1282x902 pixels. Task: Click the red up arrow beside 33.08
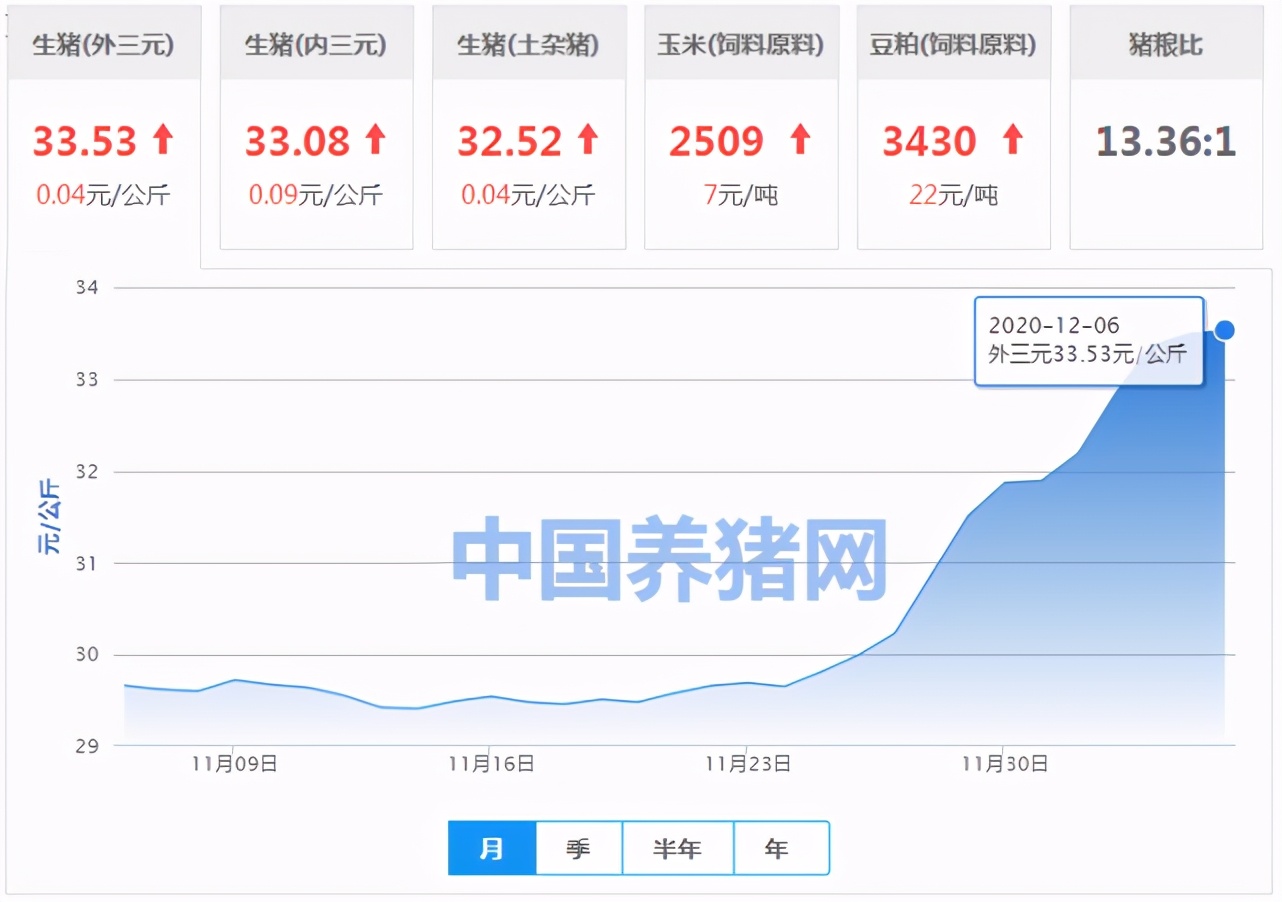click(376, 139)
